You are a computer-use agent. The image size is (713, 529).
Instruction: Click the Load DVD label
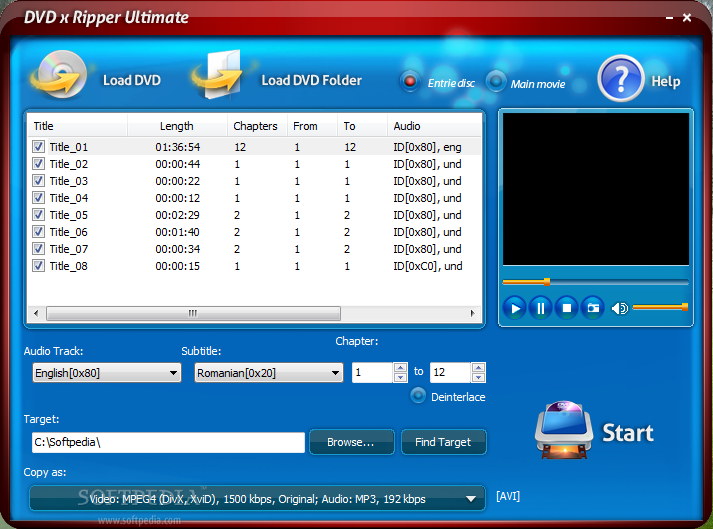pyautogui.click(x=132, y=80)
